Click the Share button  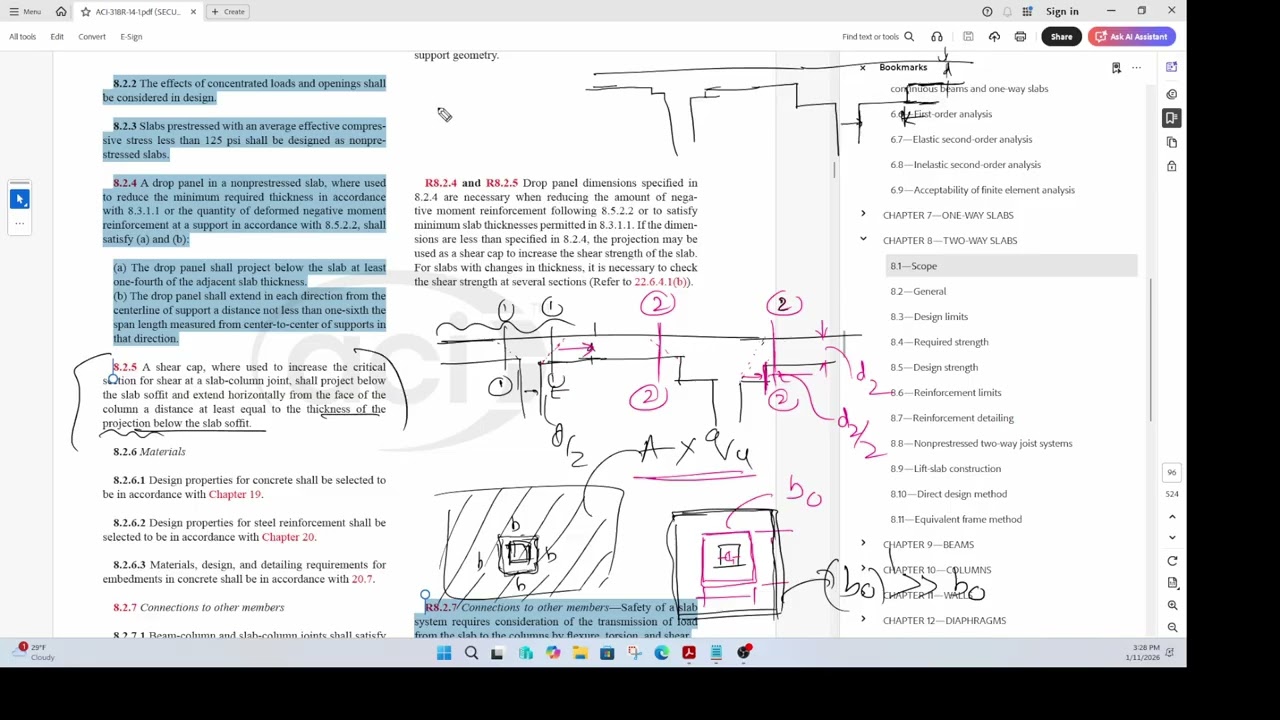[x=1061, y=36]
